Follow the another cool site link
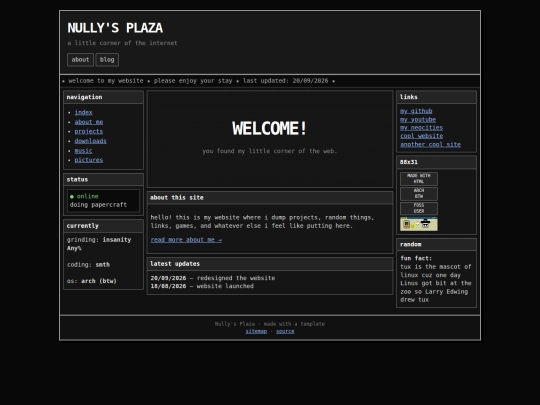The height and width of the screenshot is (405, 540). 430,144
